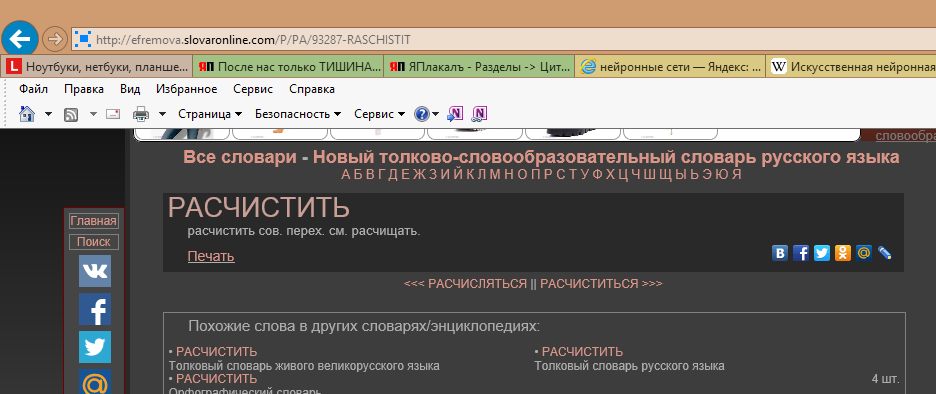
Task: Open the Справка menu
Action: coord(312,89)
